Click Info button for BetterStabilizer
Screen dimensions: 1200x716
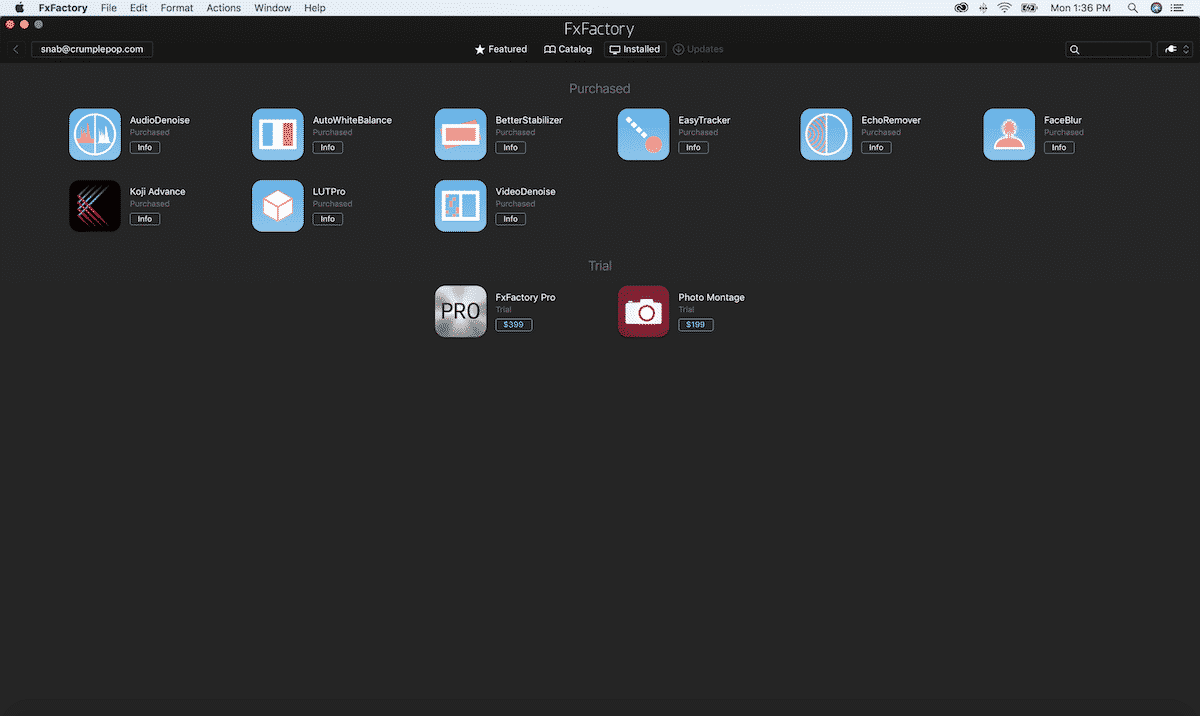[x=511, y=147]
